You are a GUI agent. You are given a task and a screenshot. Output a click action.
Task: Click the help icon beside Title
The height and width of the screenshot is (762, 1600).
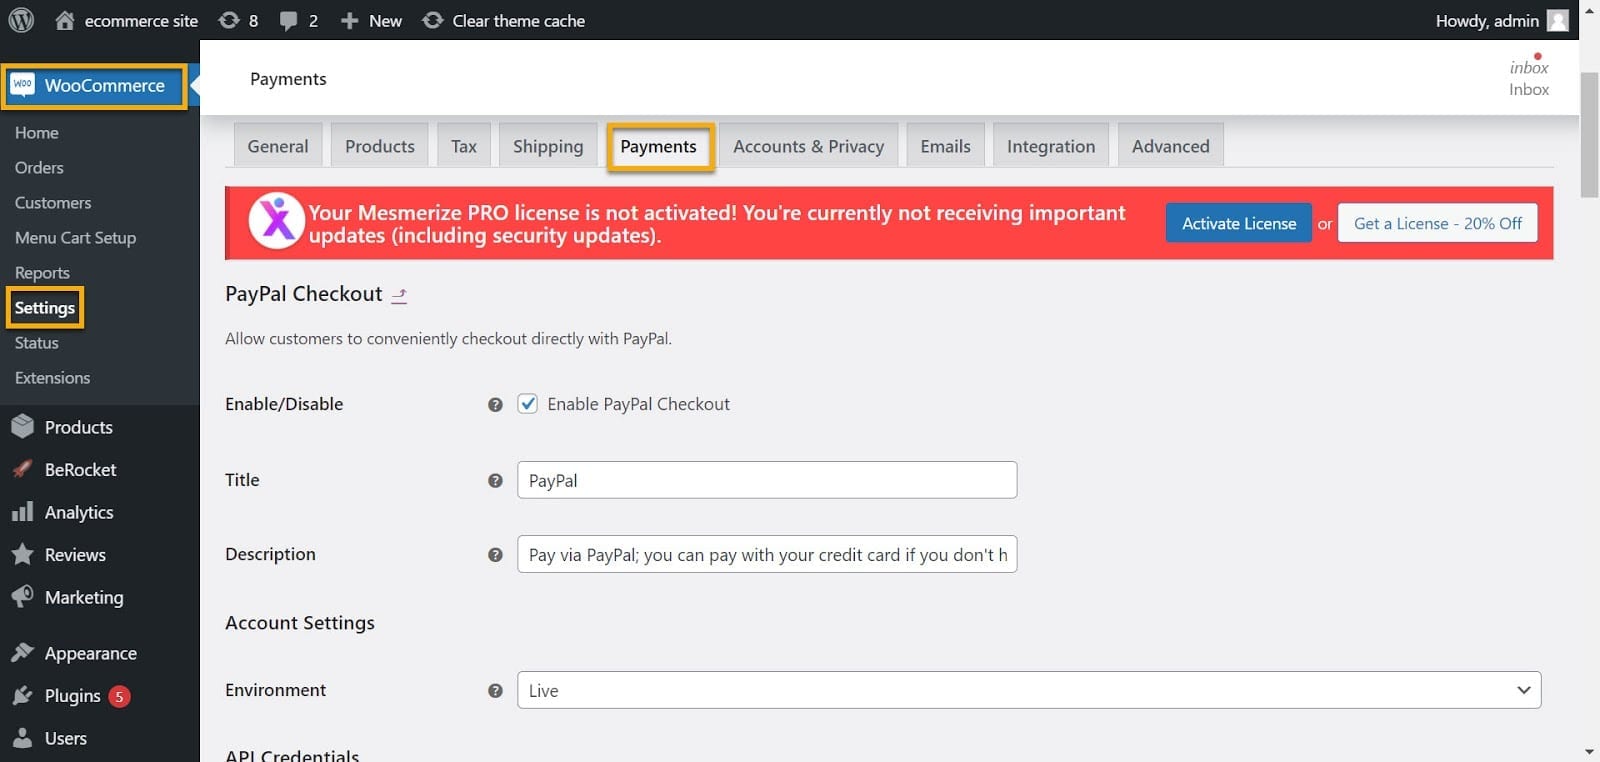[x=495, y=481]
